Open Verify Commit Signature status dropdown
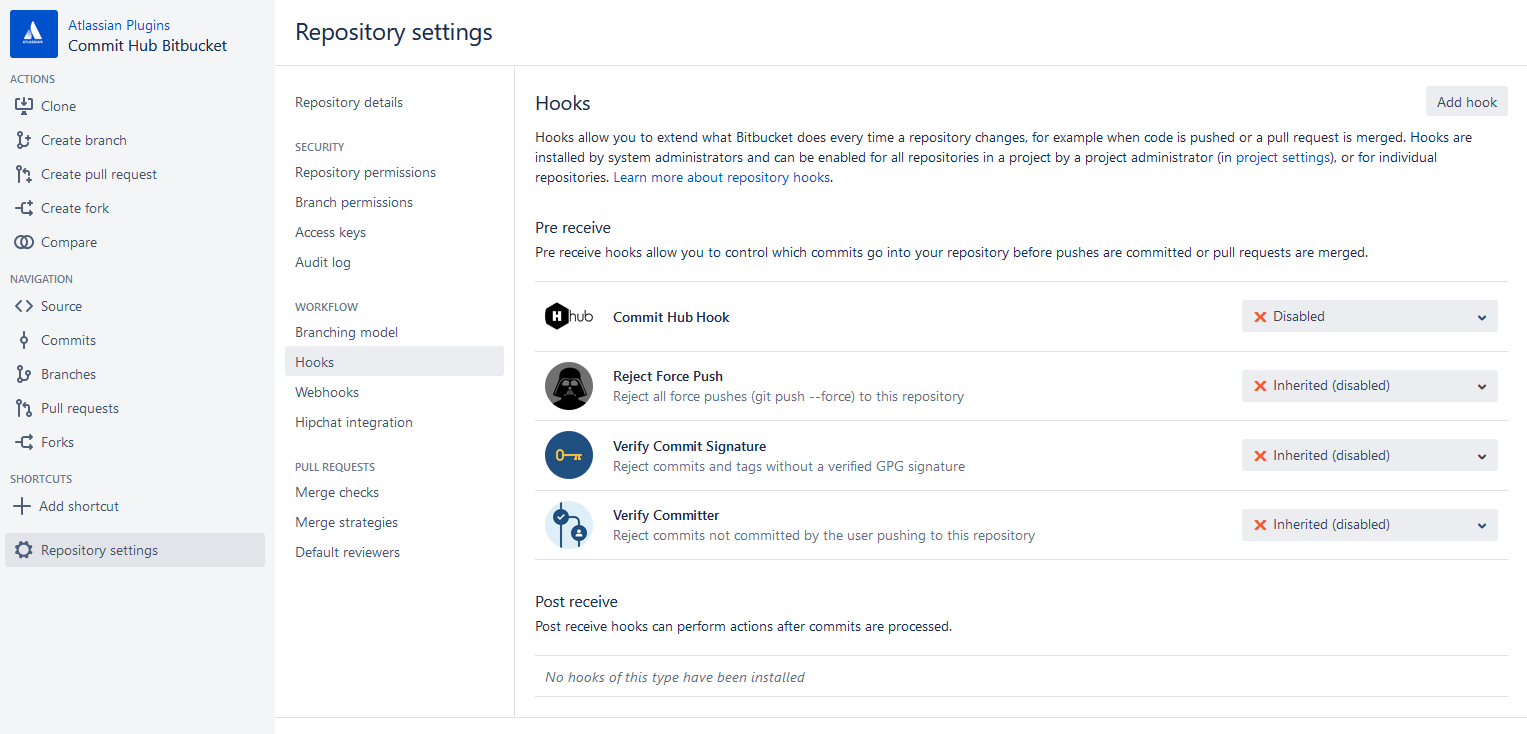Screen dimensions: 1527x734 click(x=1369, y=455)
